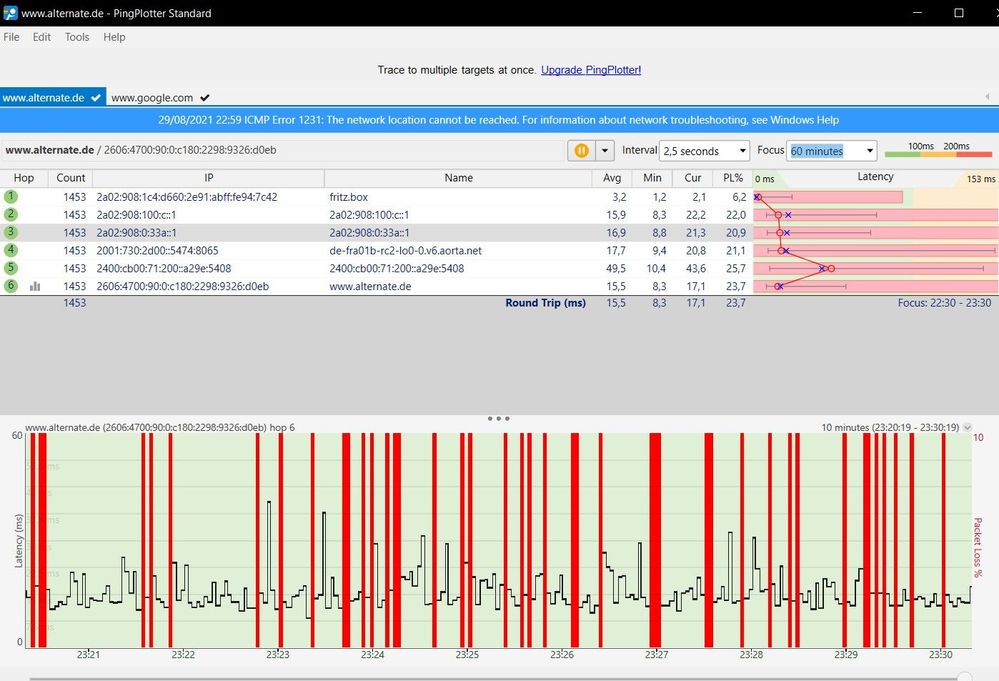This screenshot has height=681, width=999.
Task: Expand the graph options chevron beside 10 minutes
Action: click(967, 427)
